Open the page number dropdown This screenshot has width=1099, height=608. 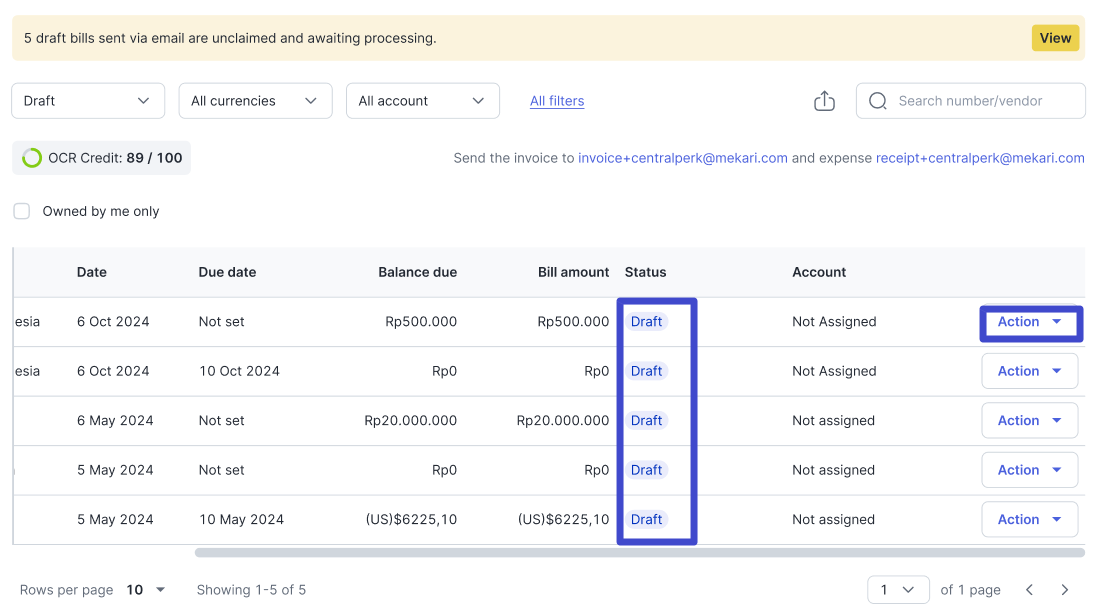coord(897,590)
